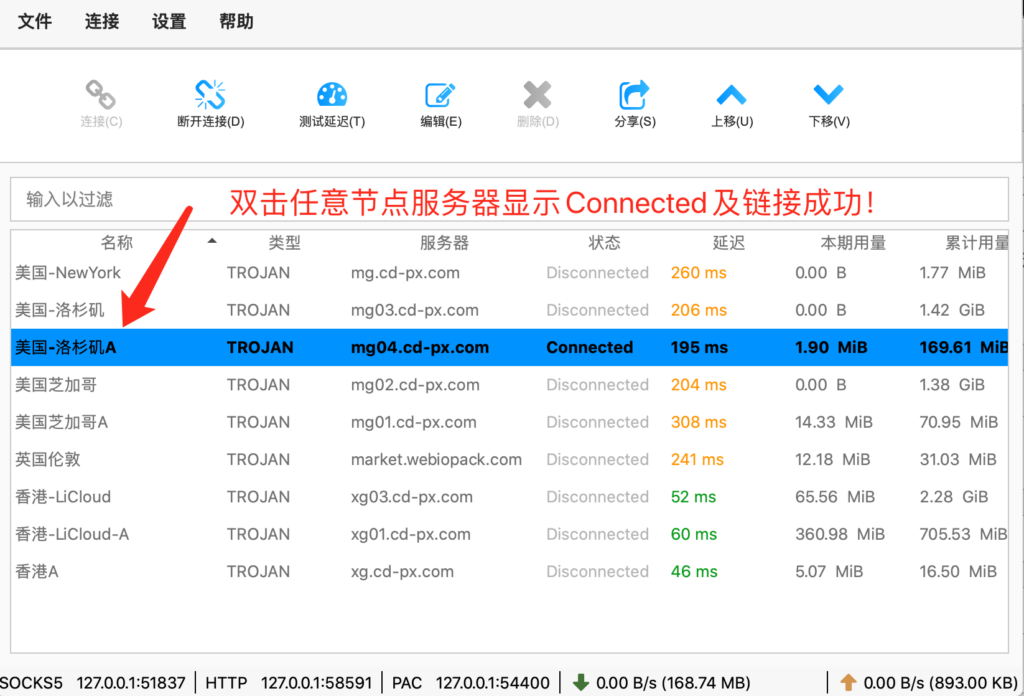Click the 删除(D) delete icon
This screenshot has width=1024, height=696.
coord(537,100)
